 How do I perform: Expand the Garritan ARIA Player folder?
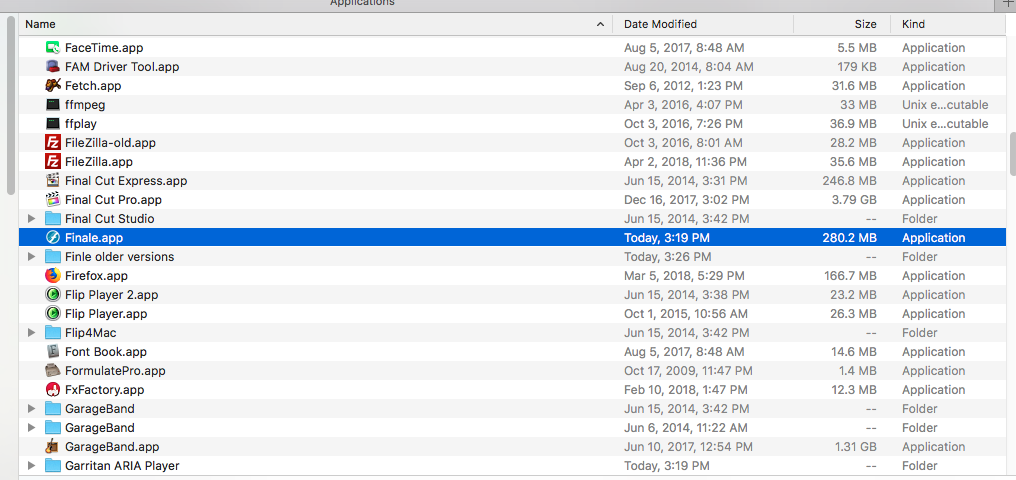31,466
